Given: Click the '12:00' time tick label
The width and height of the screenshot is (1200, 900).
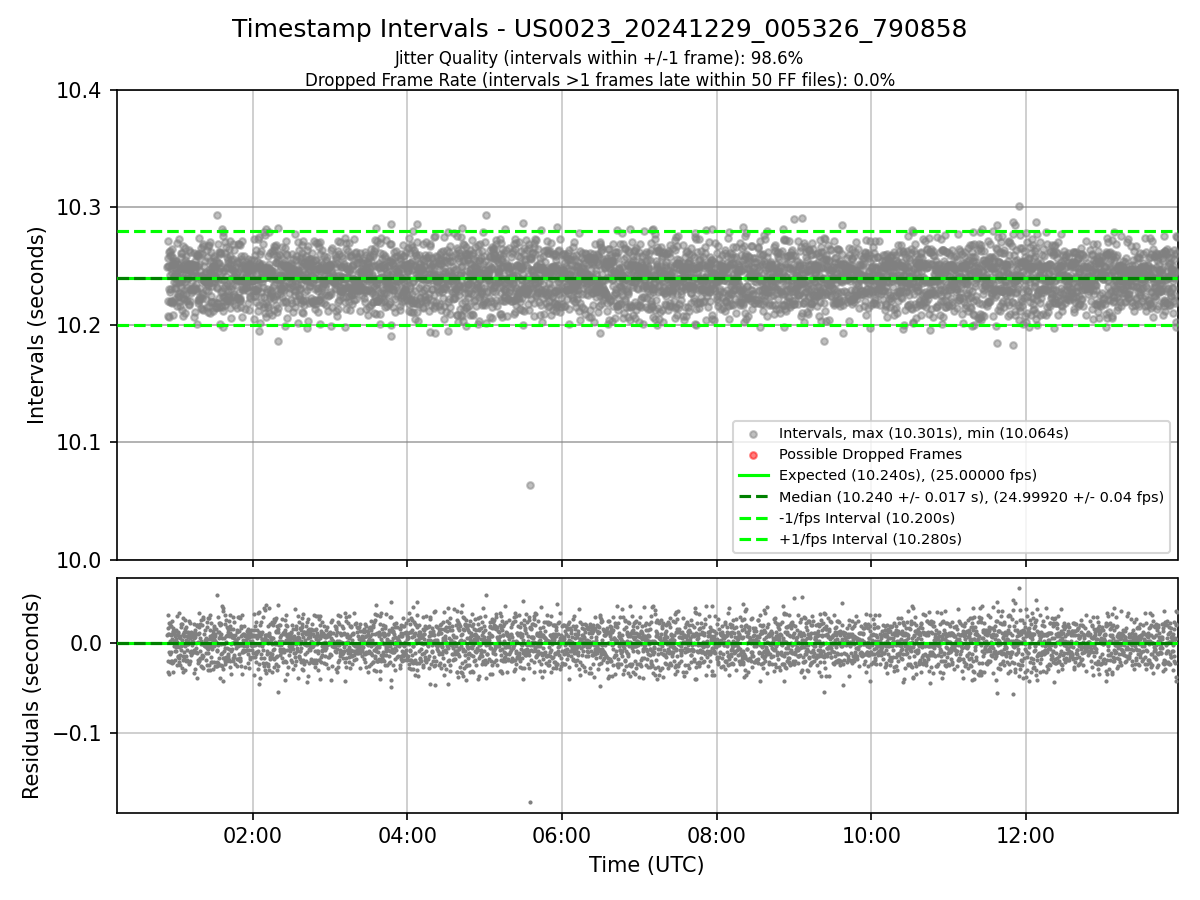Looking at the screenshot, I should coord(1026,836).
